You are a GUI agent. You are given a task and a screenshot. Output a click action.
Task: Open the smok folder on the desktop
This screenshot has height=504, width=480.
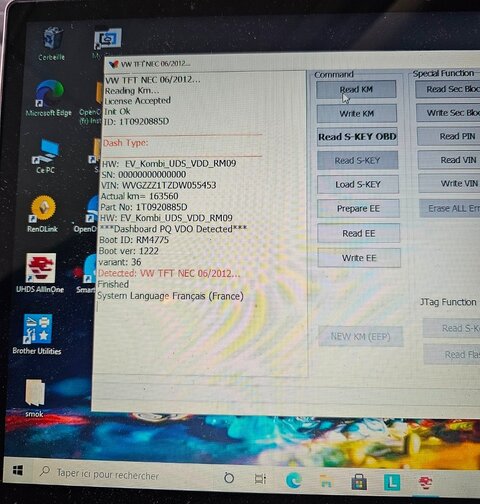[35, 398]
